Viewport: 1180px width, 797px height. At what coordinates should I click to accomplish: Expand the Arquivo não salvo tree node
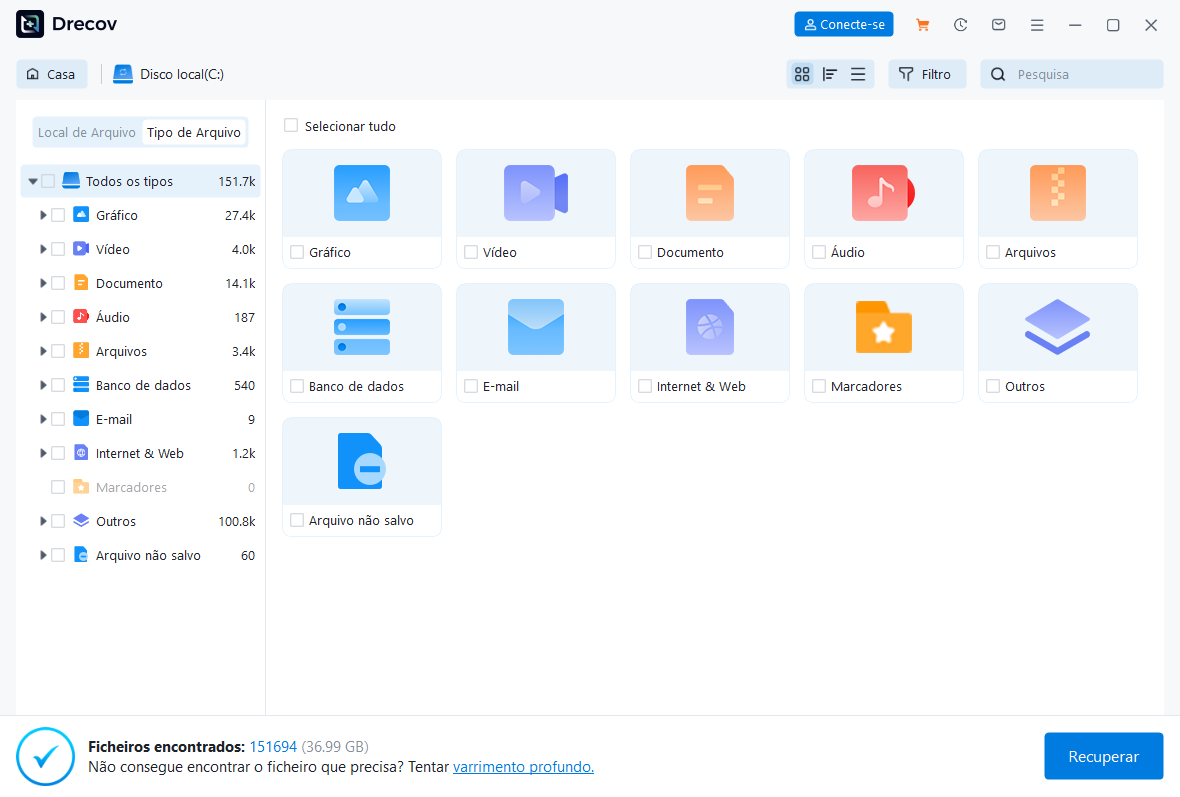coord(43,555)
